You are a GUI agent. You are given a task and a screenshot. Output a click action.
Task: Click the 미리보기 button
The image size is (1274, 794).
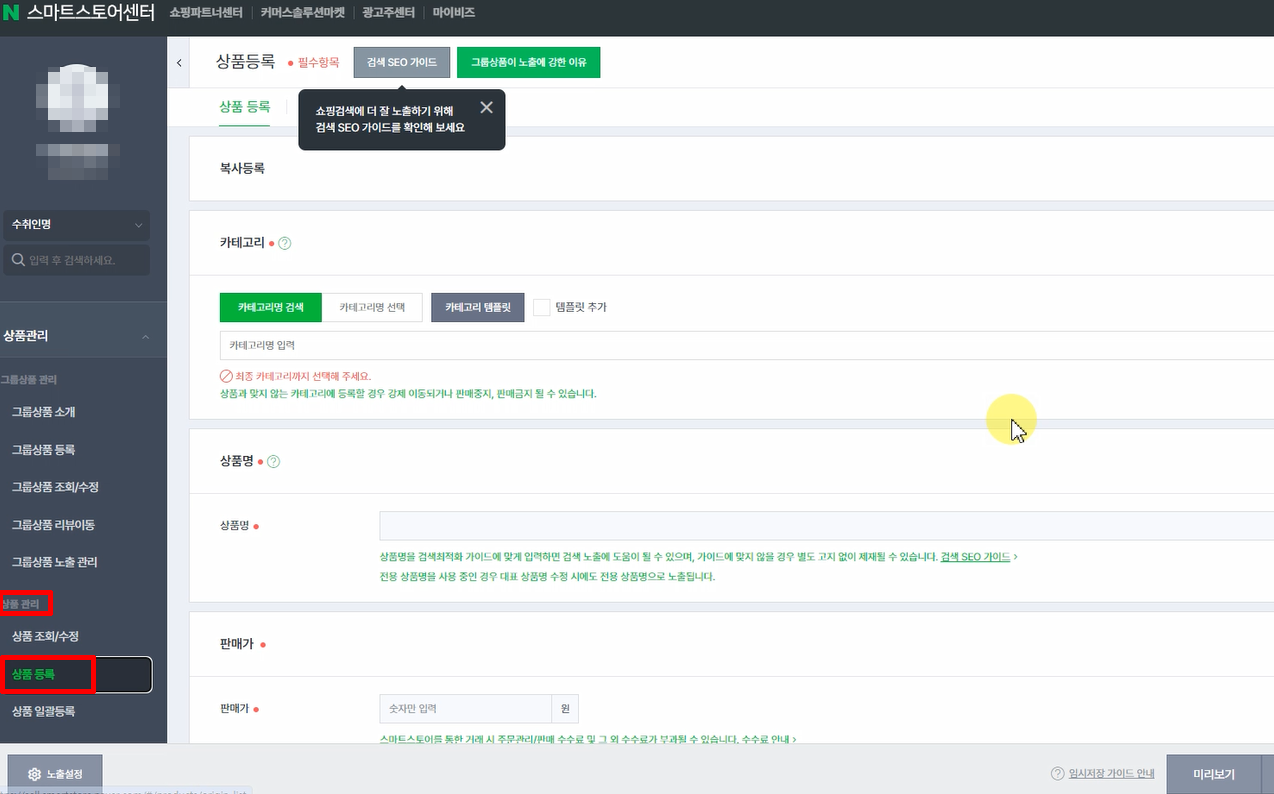(1214, 774)
